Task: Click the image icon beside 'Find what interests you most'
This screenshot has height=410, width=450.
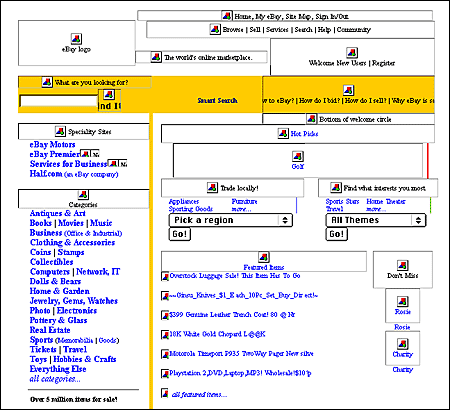Action: coord(336,188)
